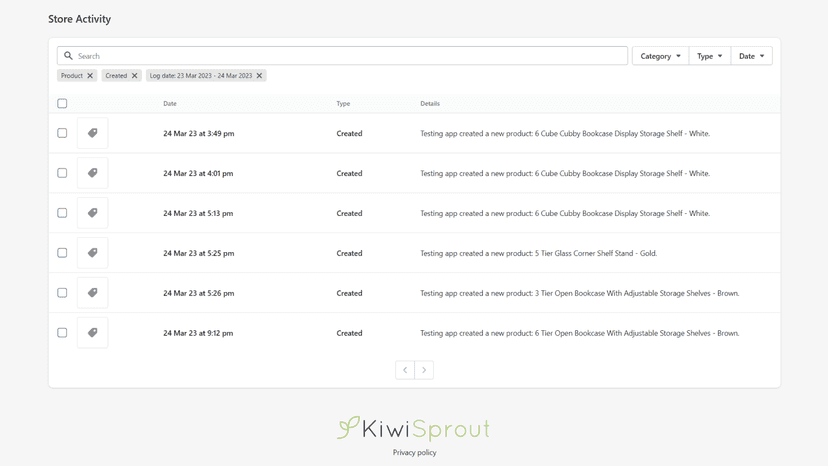Image resolution: width=828 pixels, height=466 pixels.
Task: Click into the Search input field
Action: point(342,55)
